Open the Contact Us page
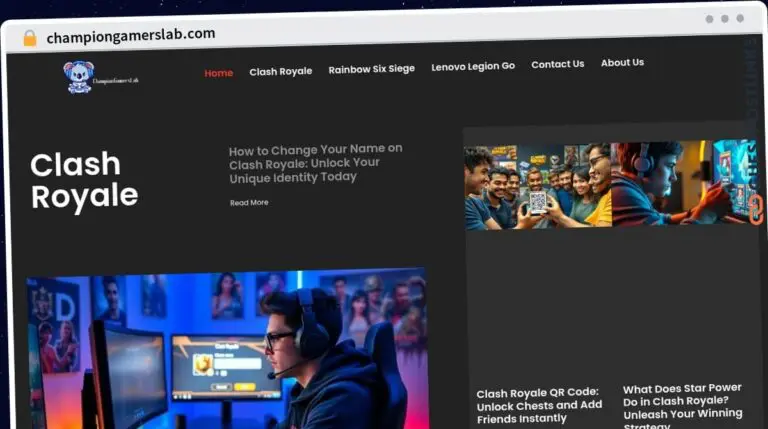 point(558,64)
